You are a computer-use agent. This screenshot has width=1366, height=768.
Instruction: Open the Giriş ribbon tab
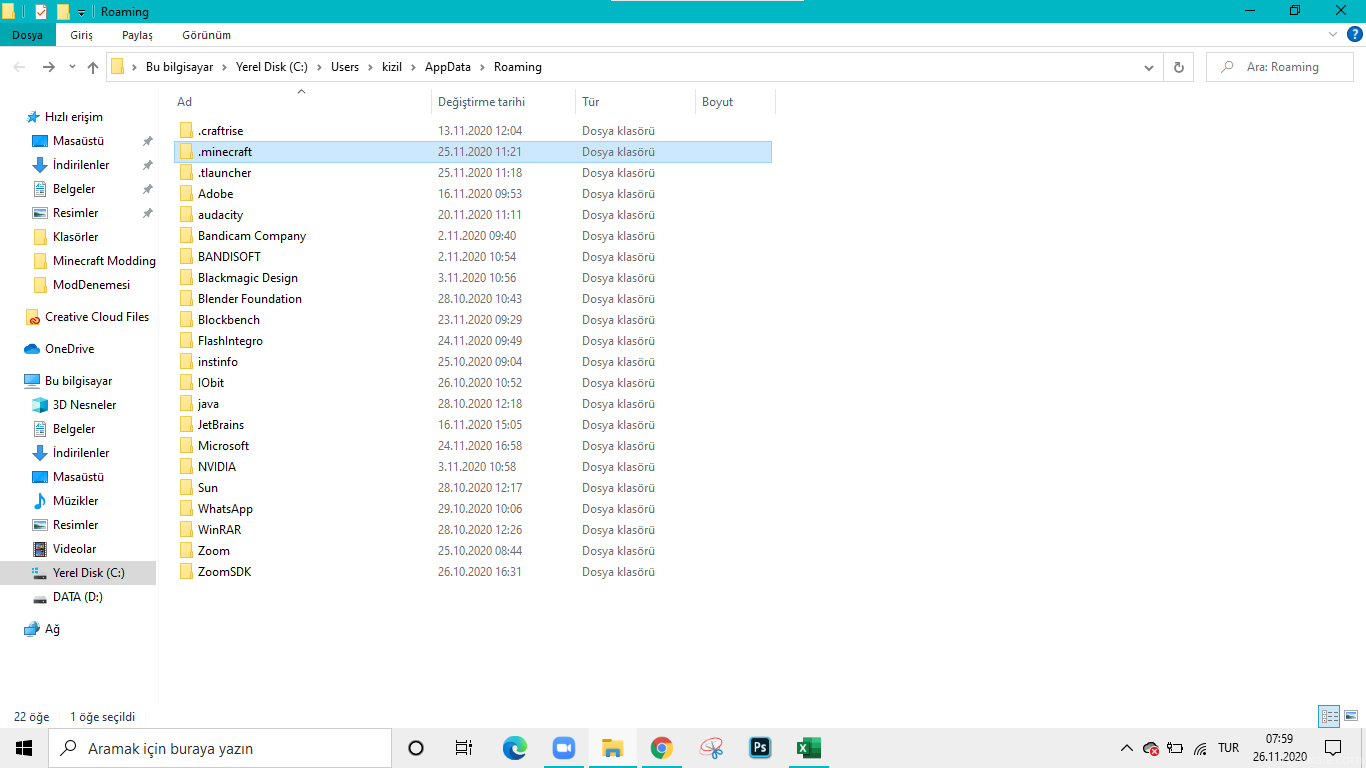82,35
